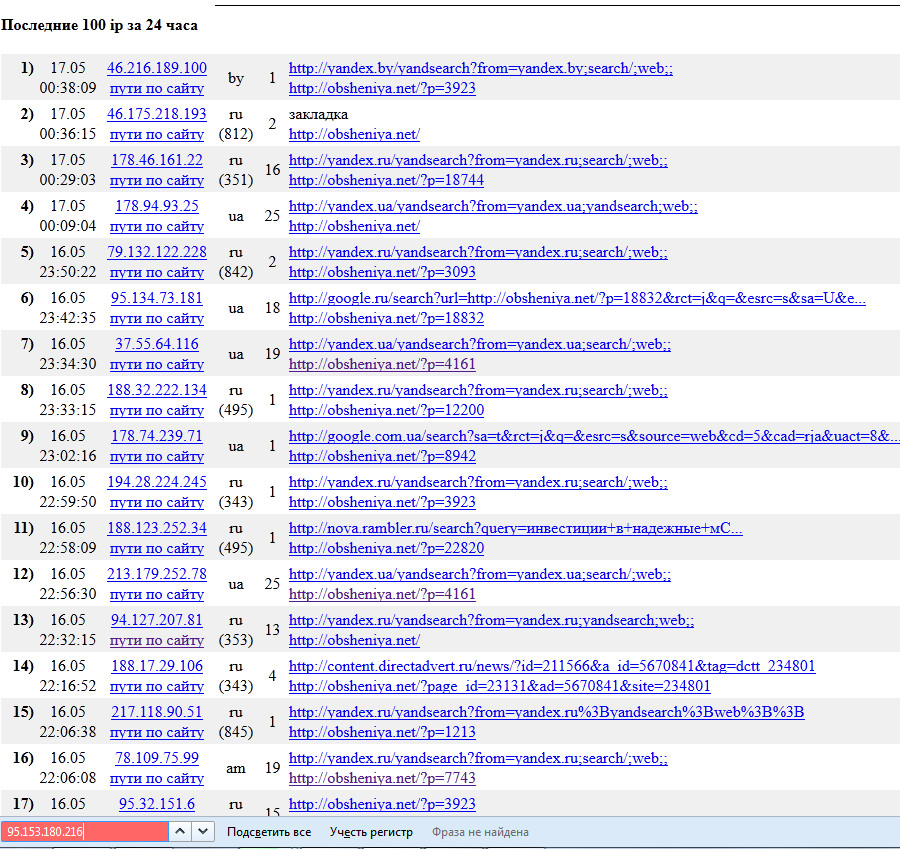Focus the find field containing 95.153.180.216

[85, 831]
